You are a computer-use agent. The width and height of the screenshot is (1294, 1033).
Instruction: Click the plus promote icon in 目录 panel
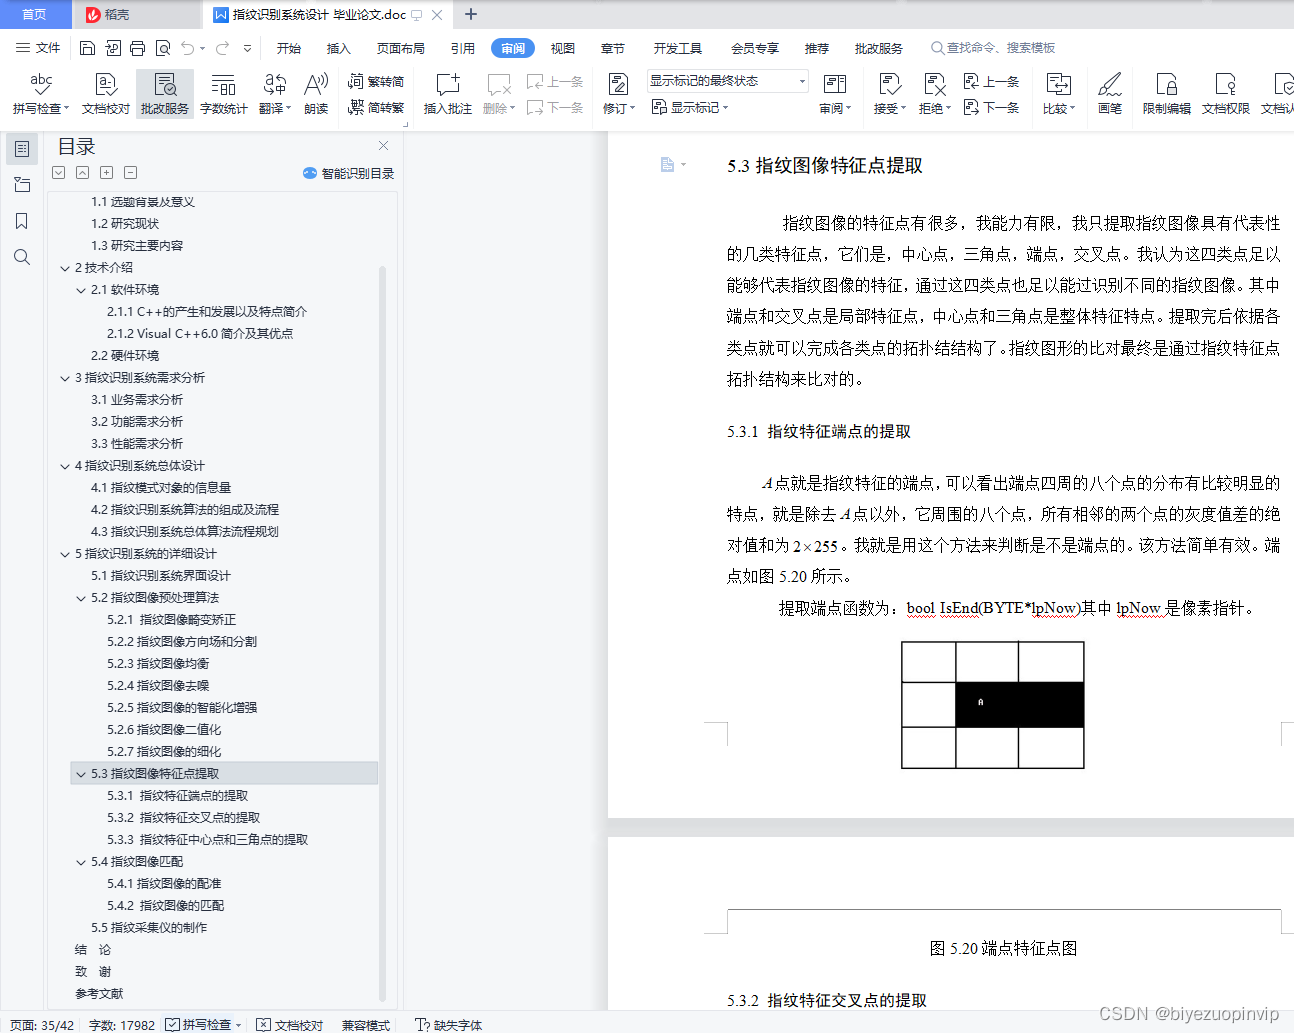[x=107, y=173]
